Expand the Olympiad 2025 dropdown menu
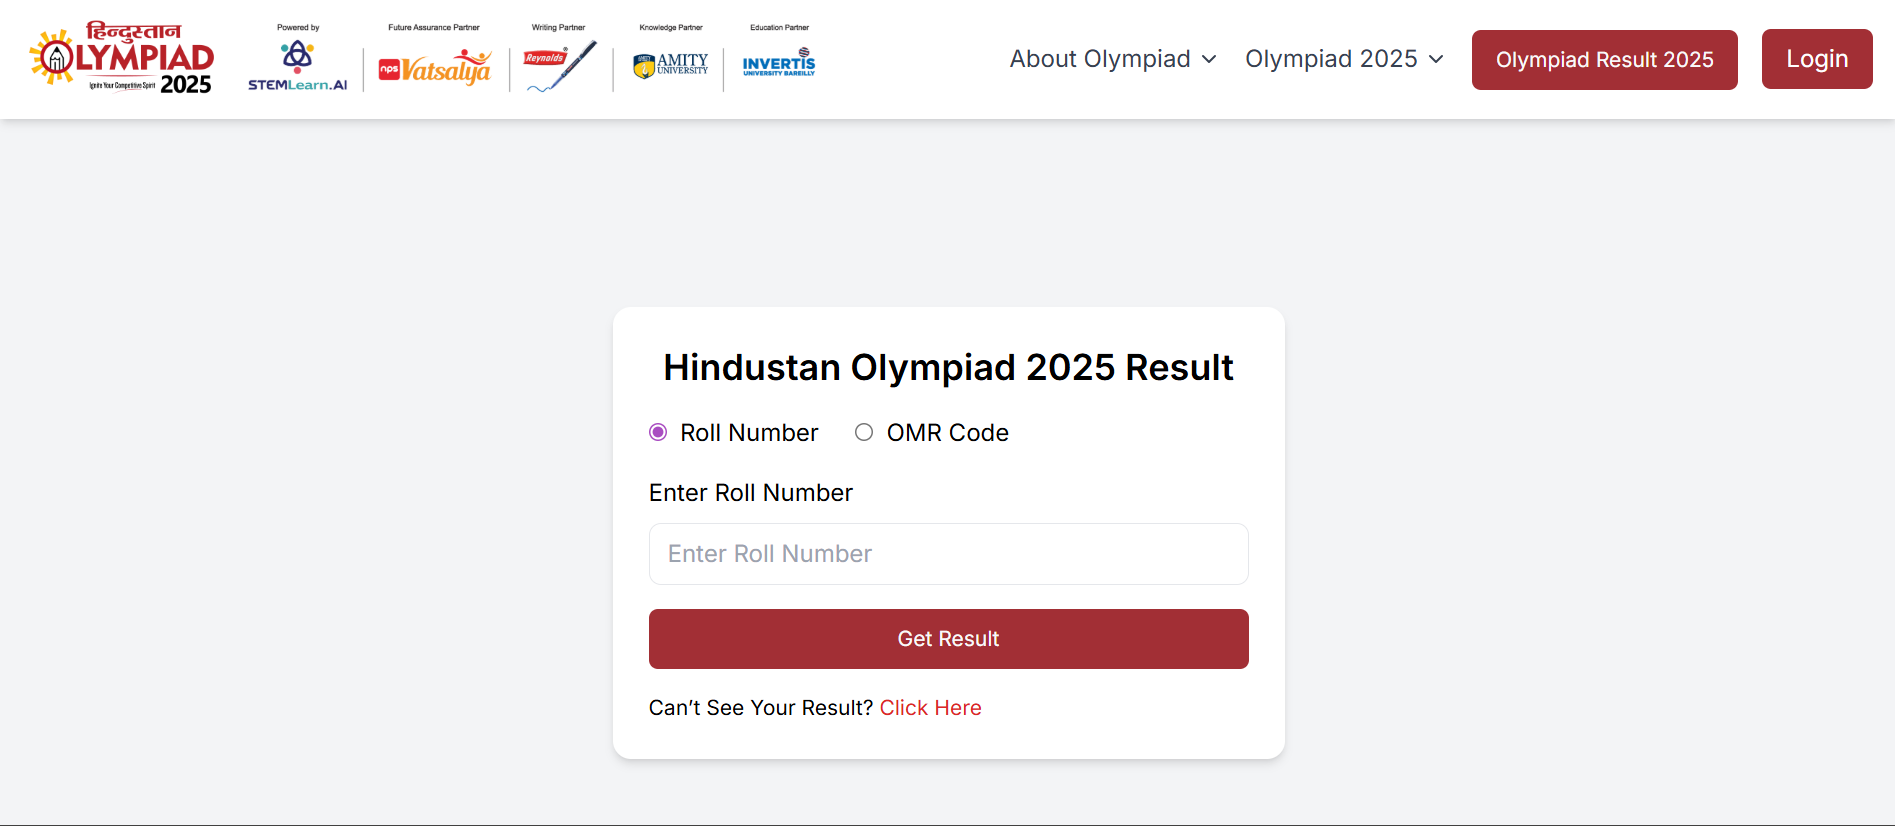The height and width of the screenshot is (826, 1895). (x=1331, y=59)
